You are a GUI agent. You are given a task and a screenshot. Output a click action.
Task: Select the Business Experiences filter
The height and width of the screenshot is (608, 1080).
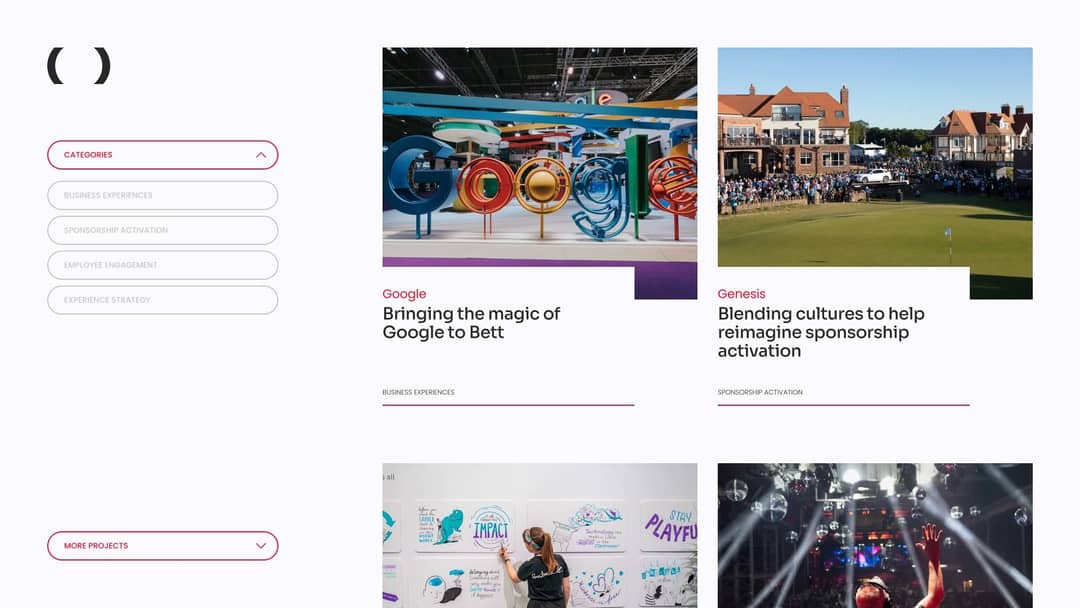click(x=162, y=195)
